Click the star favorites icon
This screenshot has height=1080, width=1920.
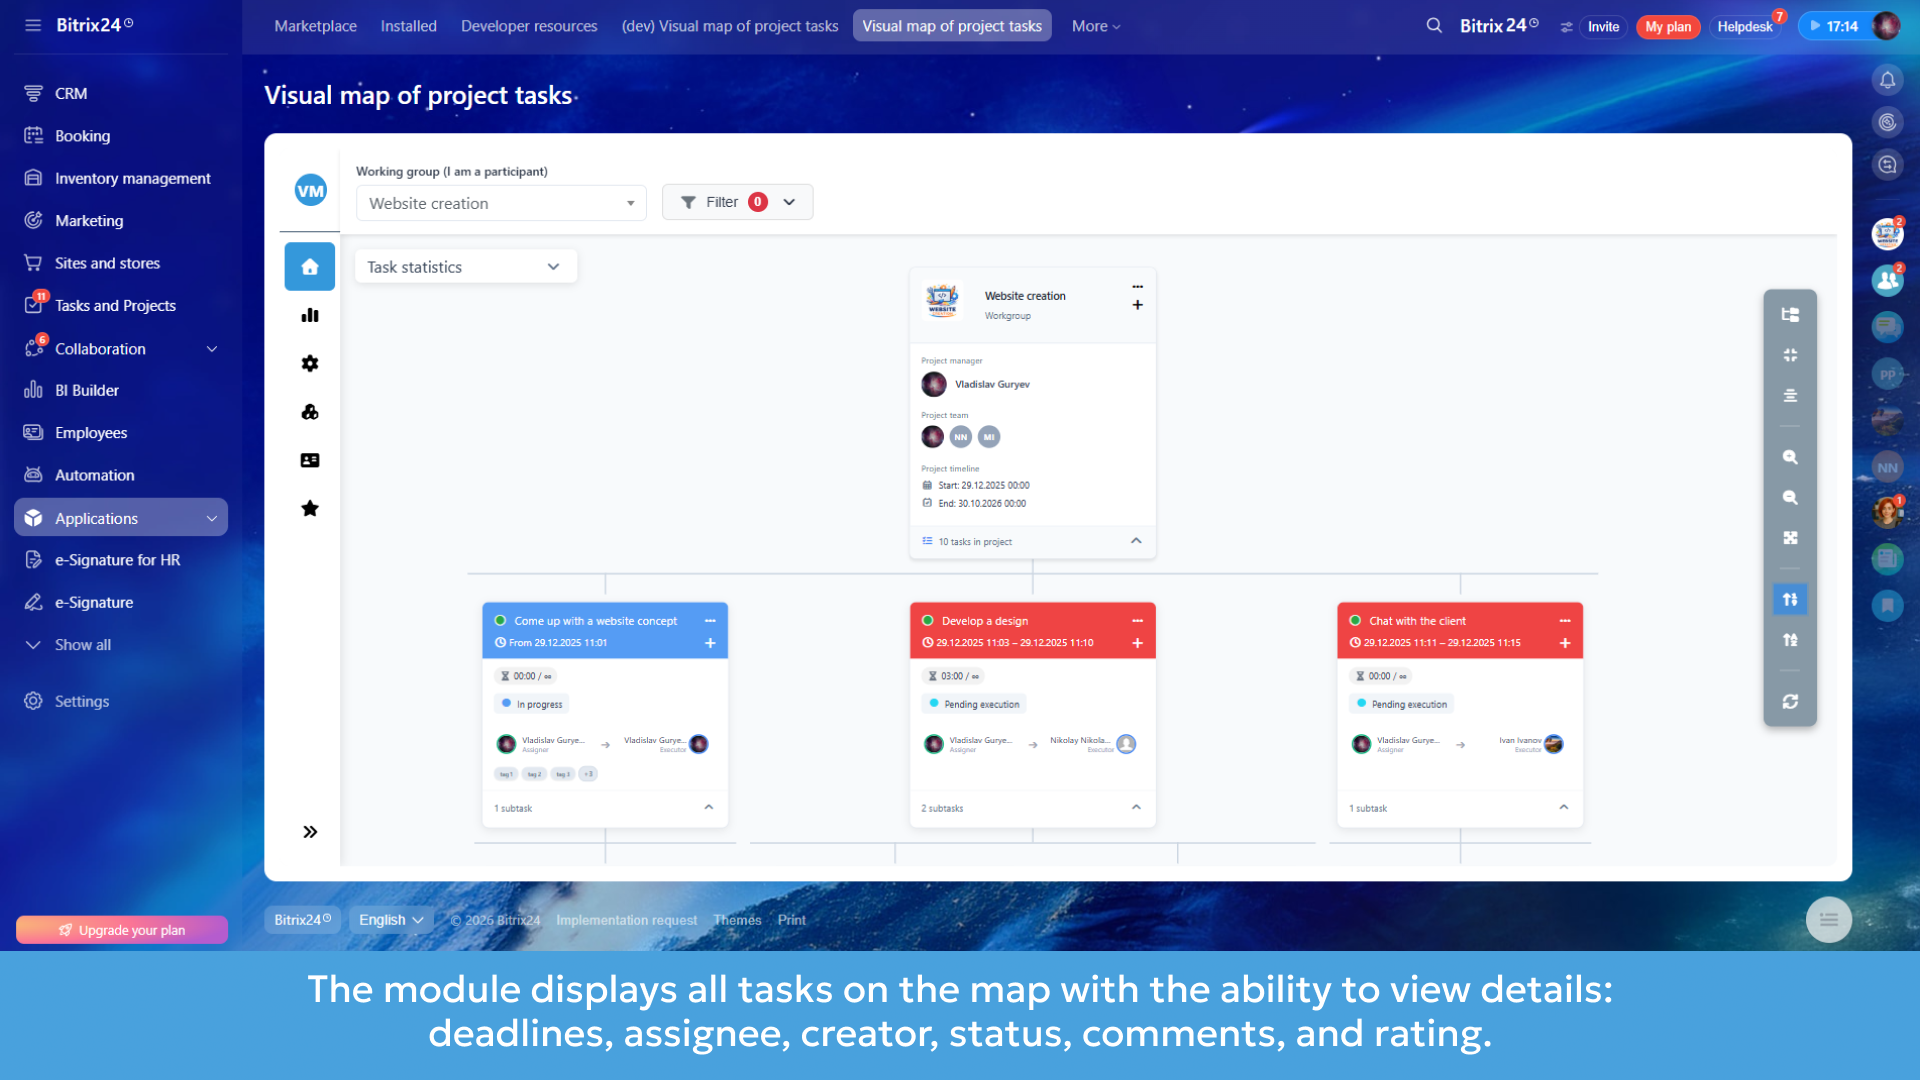tap(310, 508)
